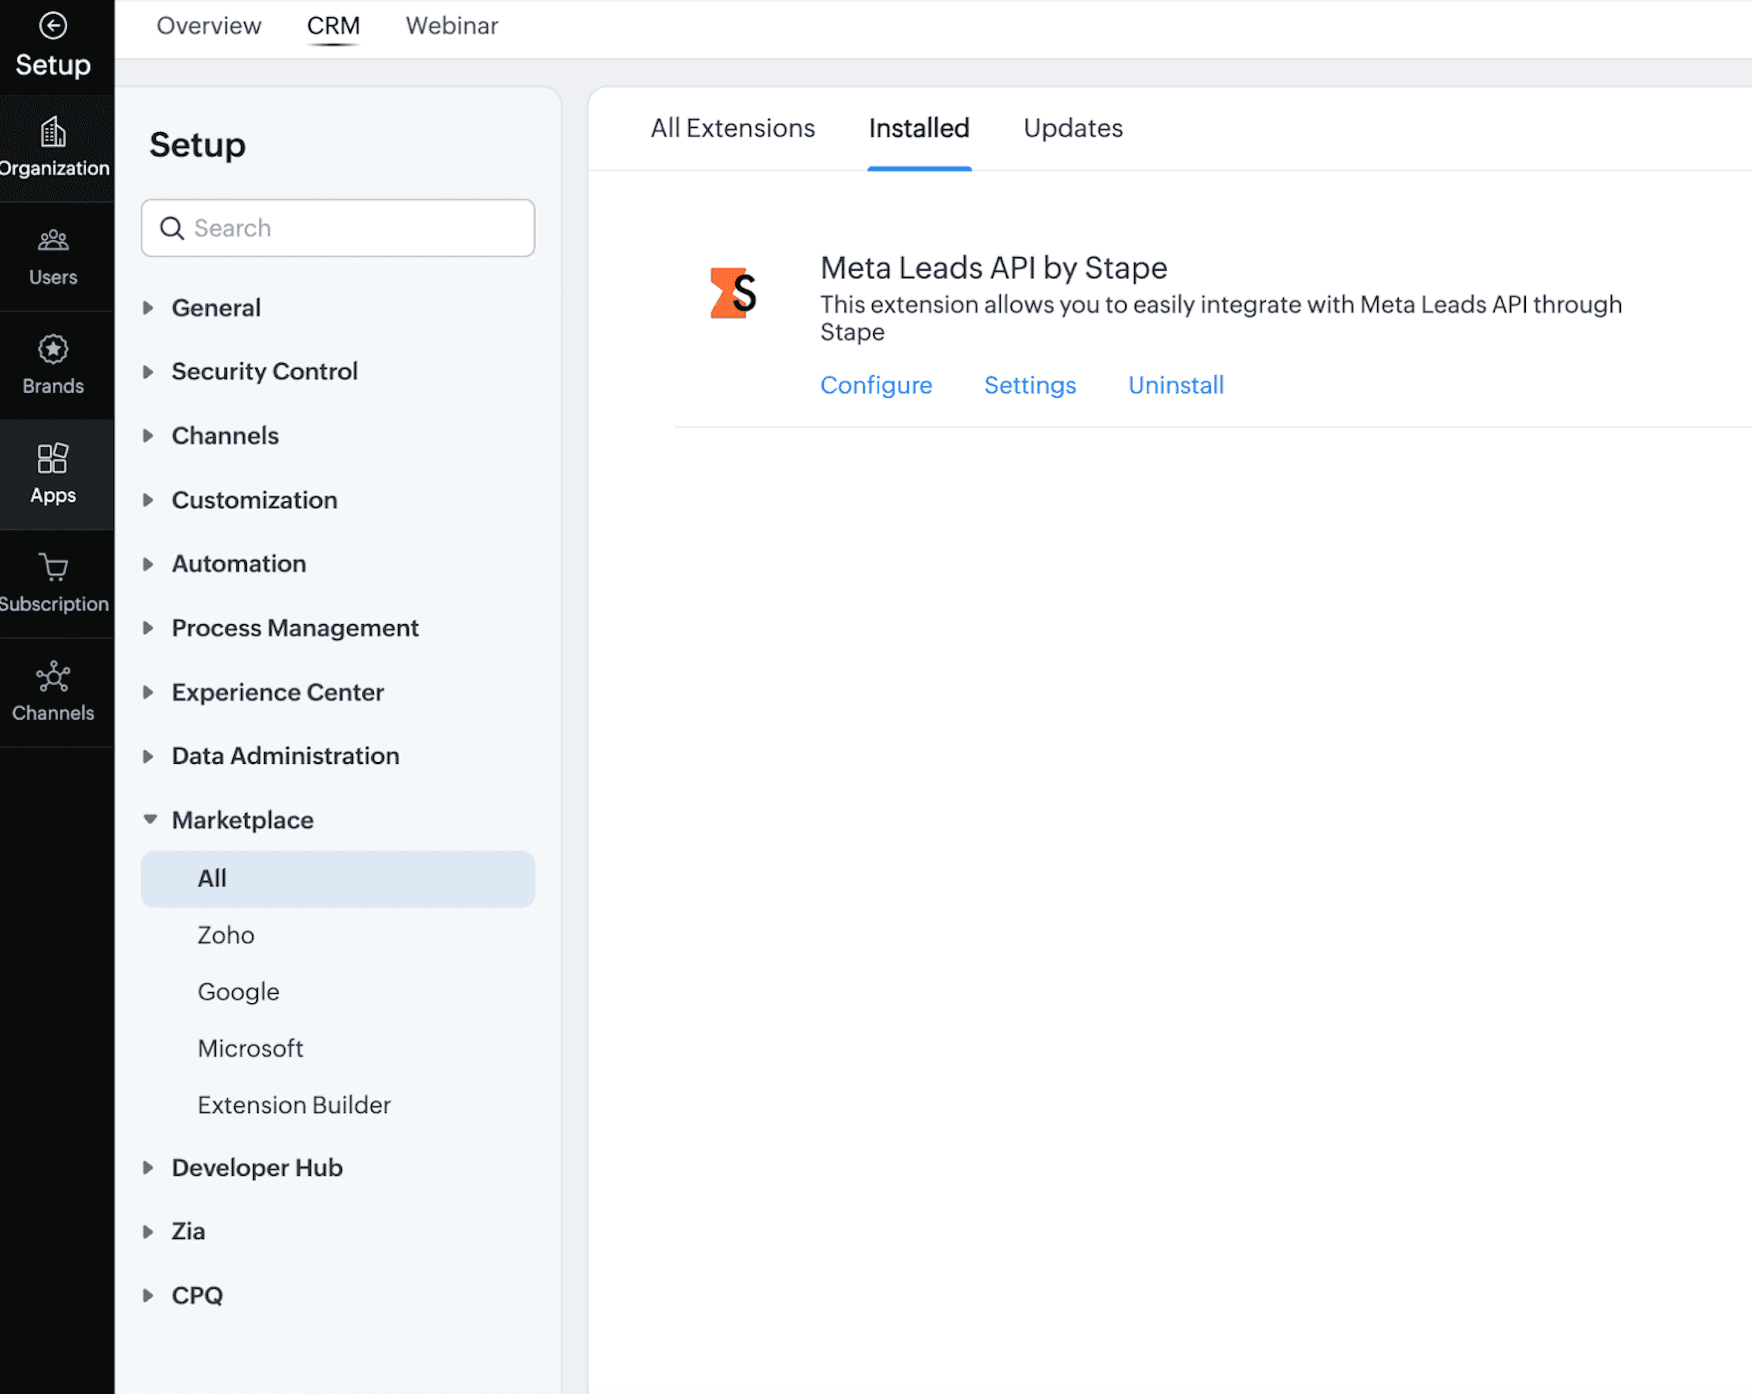The width and height of the screenshot is (1752, 1394).
Task: Click the Zia label
Action: tap(188, 1232)
